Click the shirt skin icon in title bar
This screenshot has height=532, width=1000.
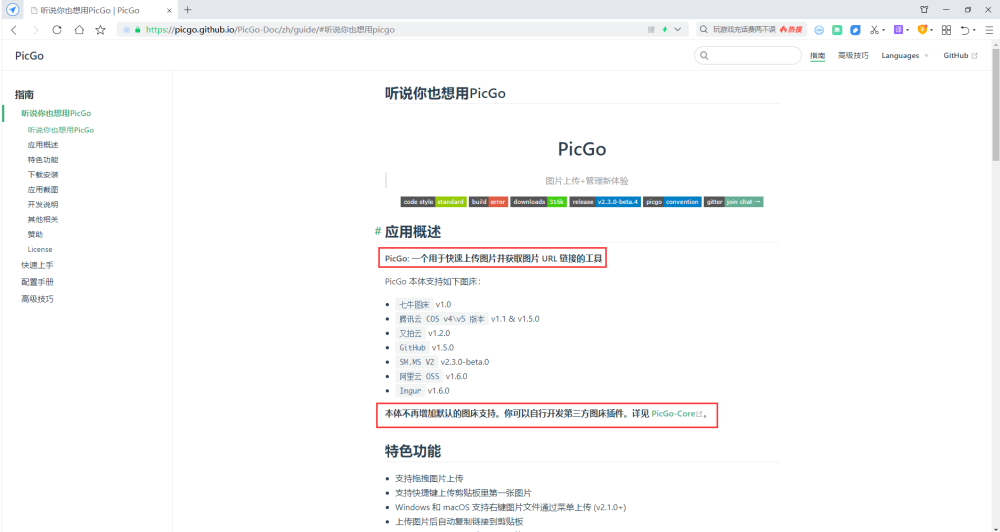click(x=924, y=10)
